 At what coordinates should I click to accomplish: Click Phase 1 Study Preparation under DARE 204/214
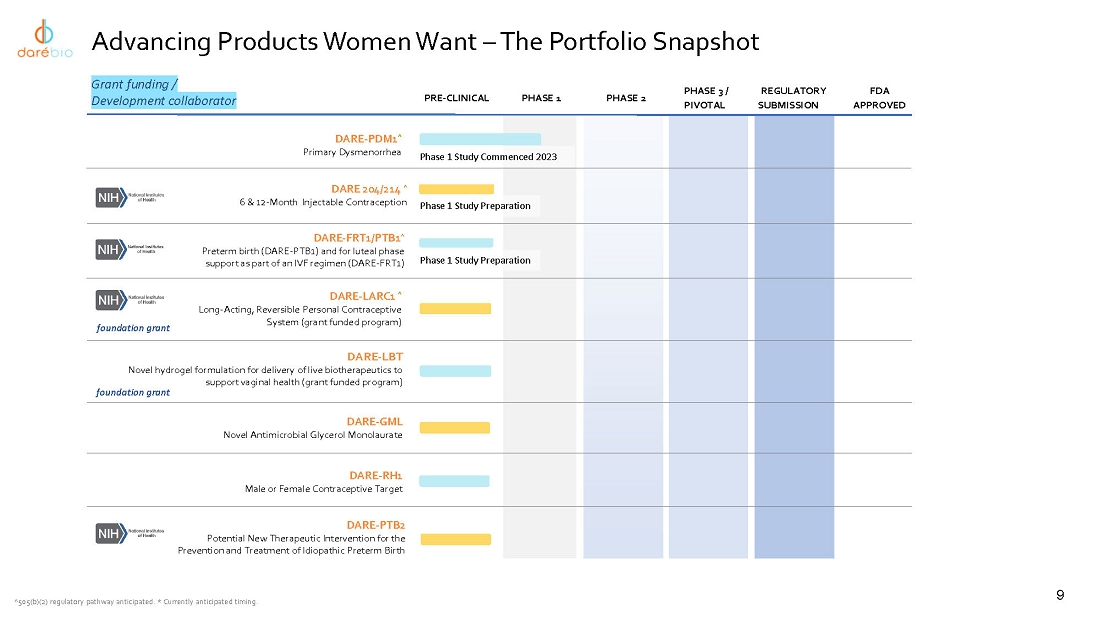pyautogui.click(x=475, y=206)
